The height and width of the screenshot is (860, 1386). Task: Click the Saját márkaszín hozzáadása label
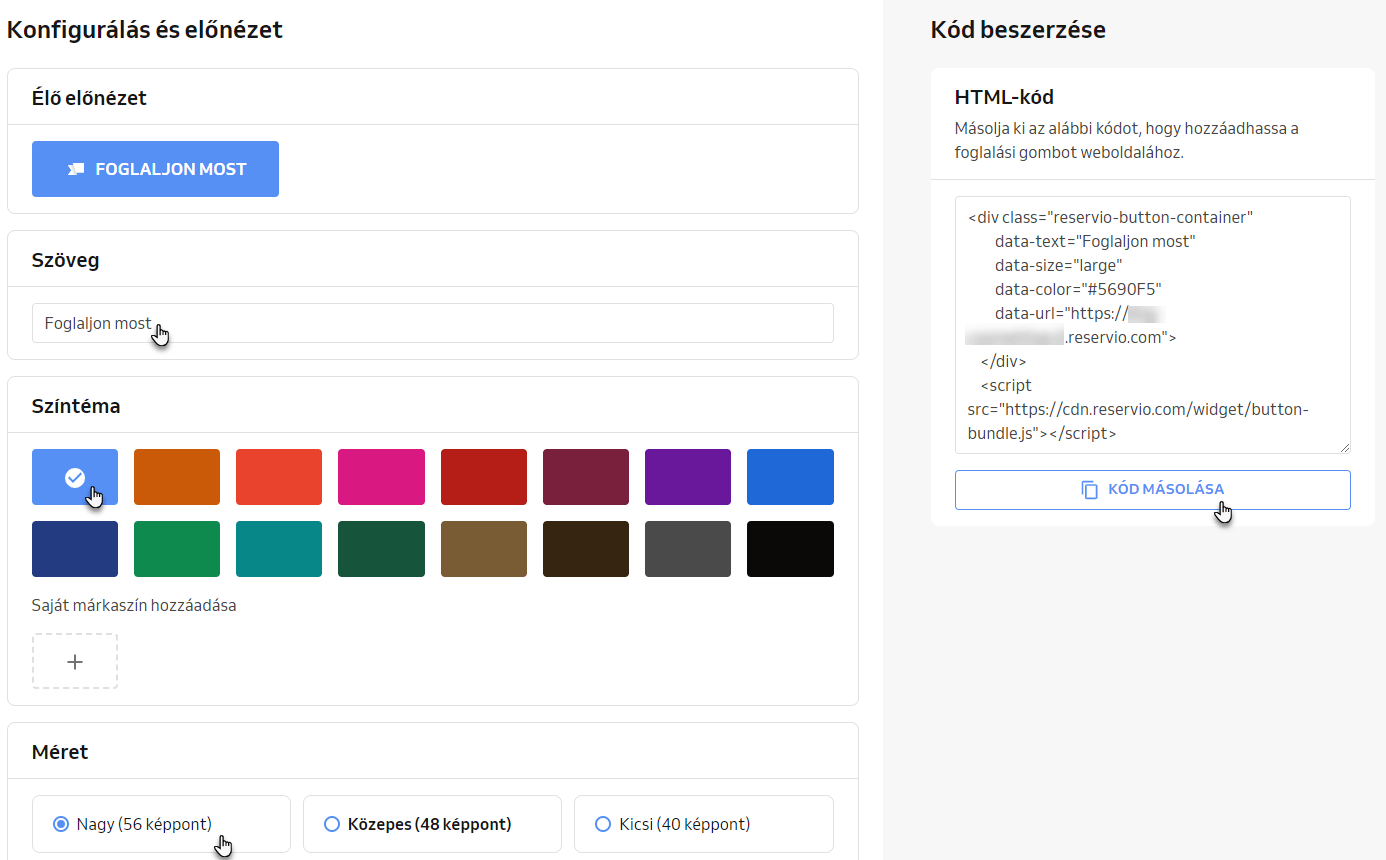[x=134, y=605]
